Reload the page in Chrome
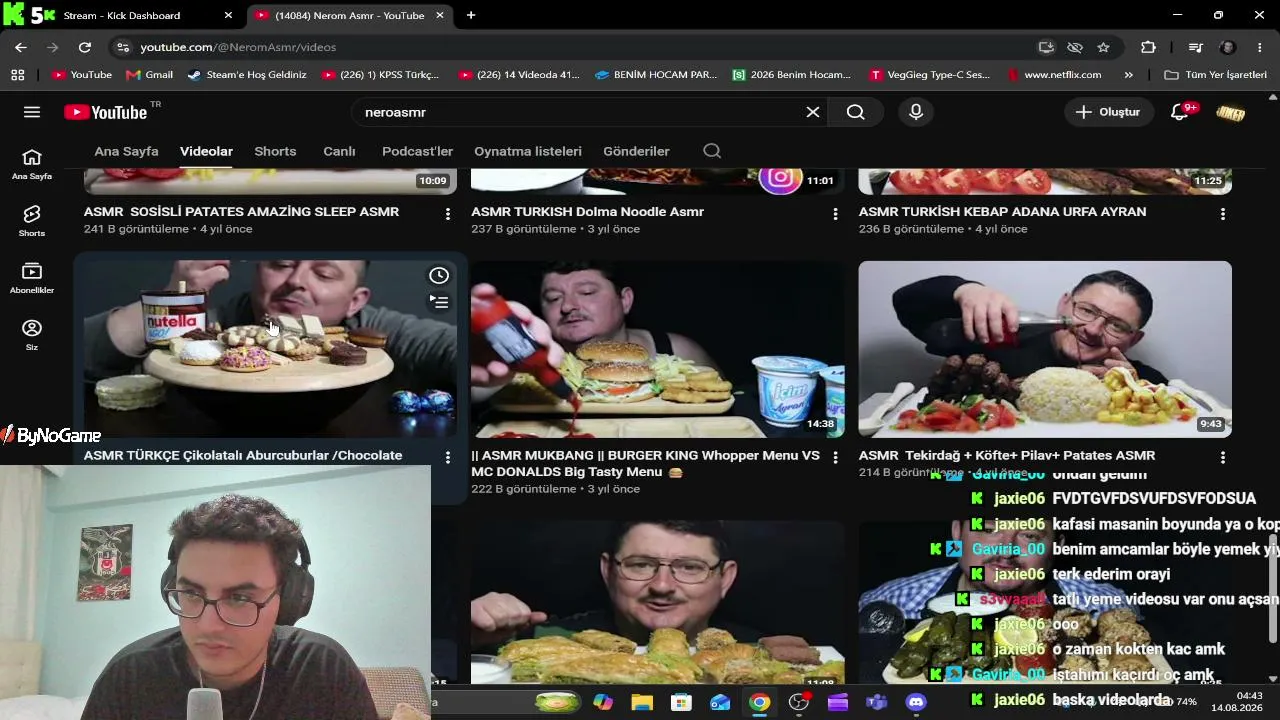The height and width of the screenshot is (720, 1280). pos(85,47)
